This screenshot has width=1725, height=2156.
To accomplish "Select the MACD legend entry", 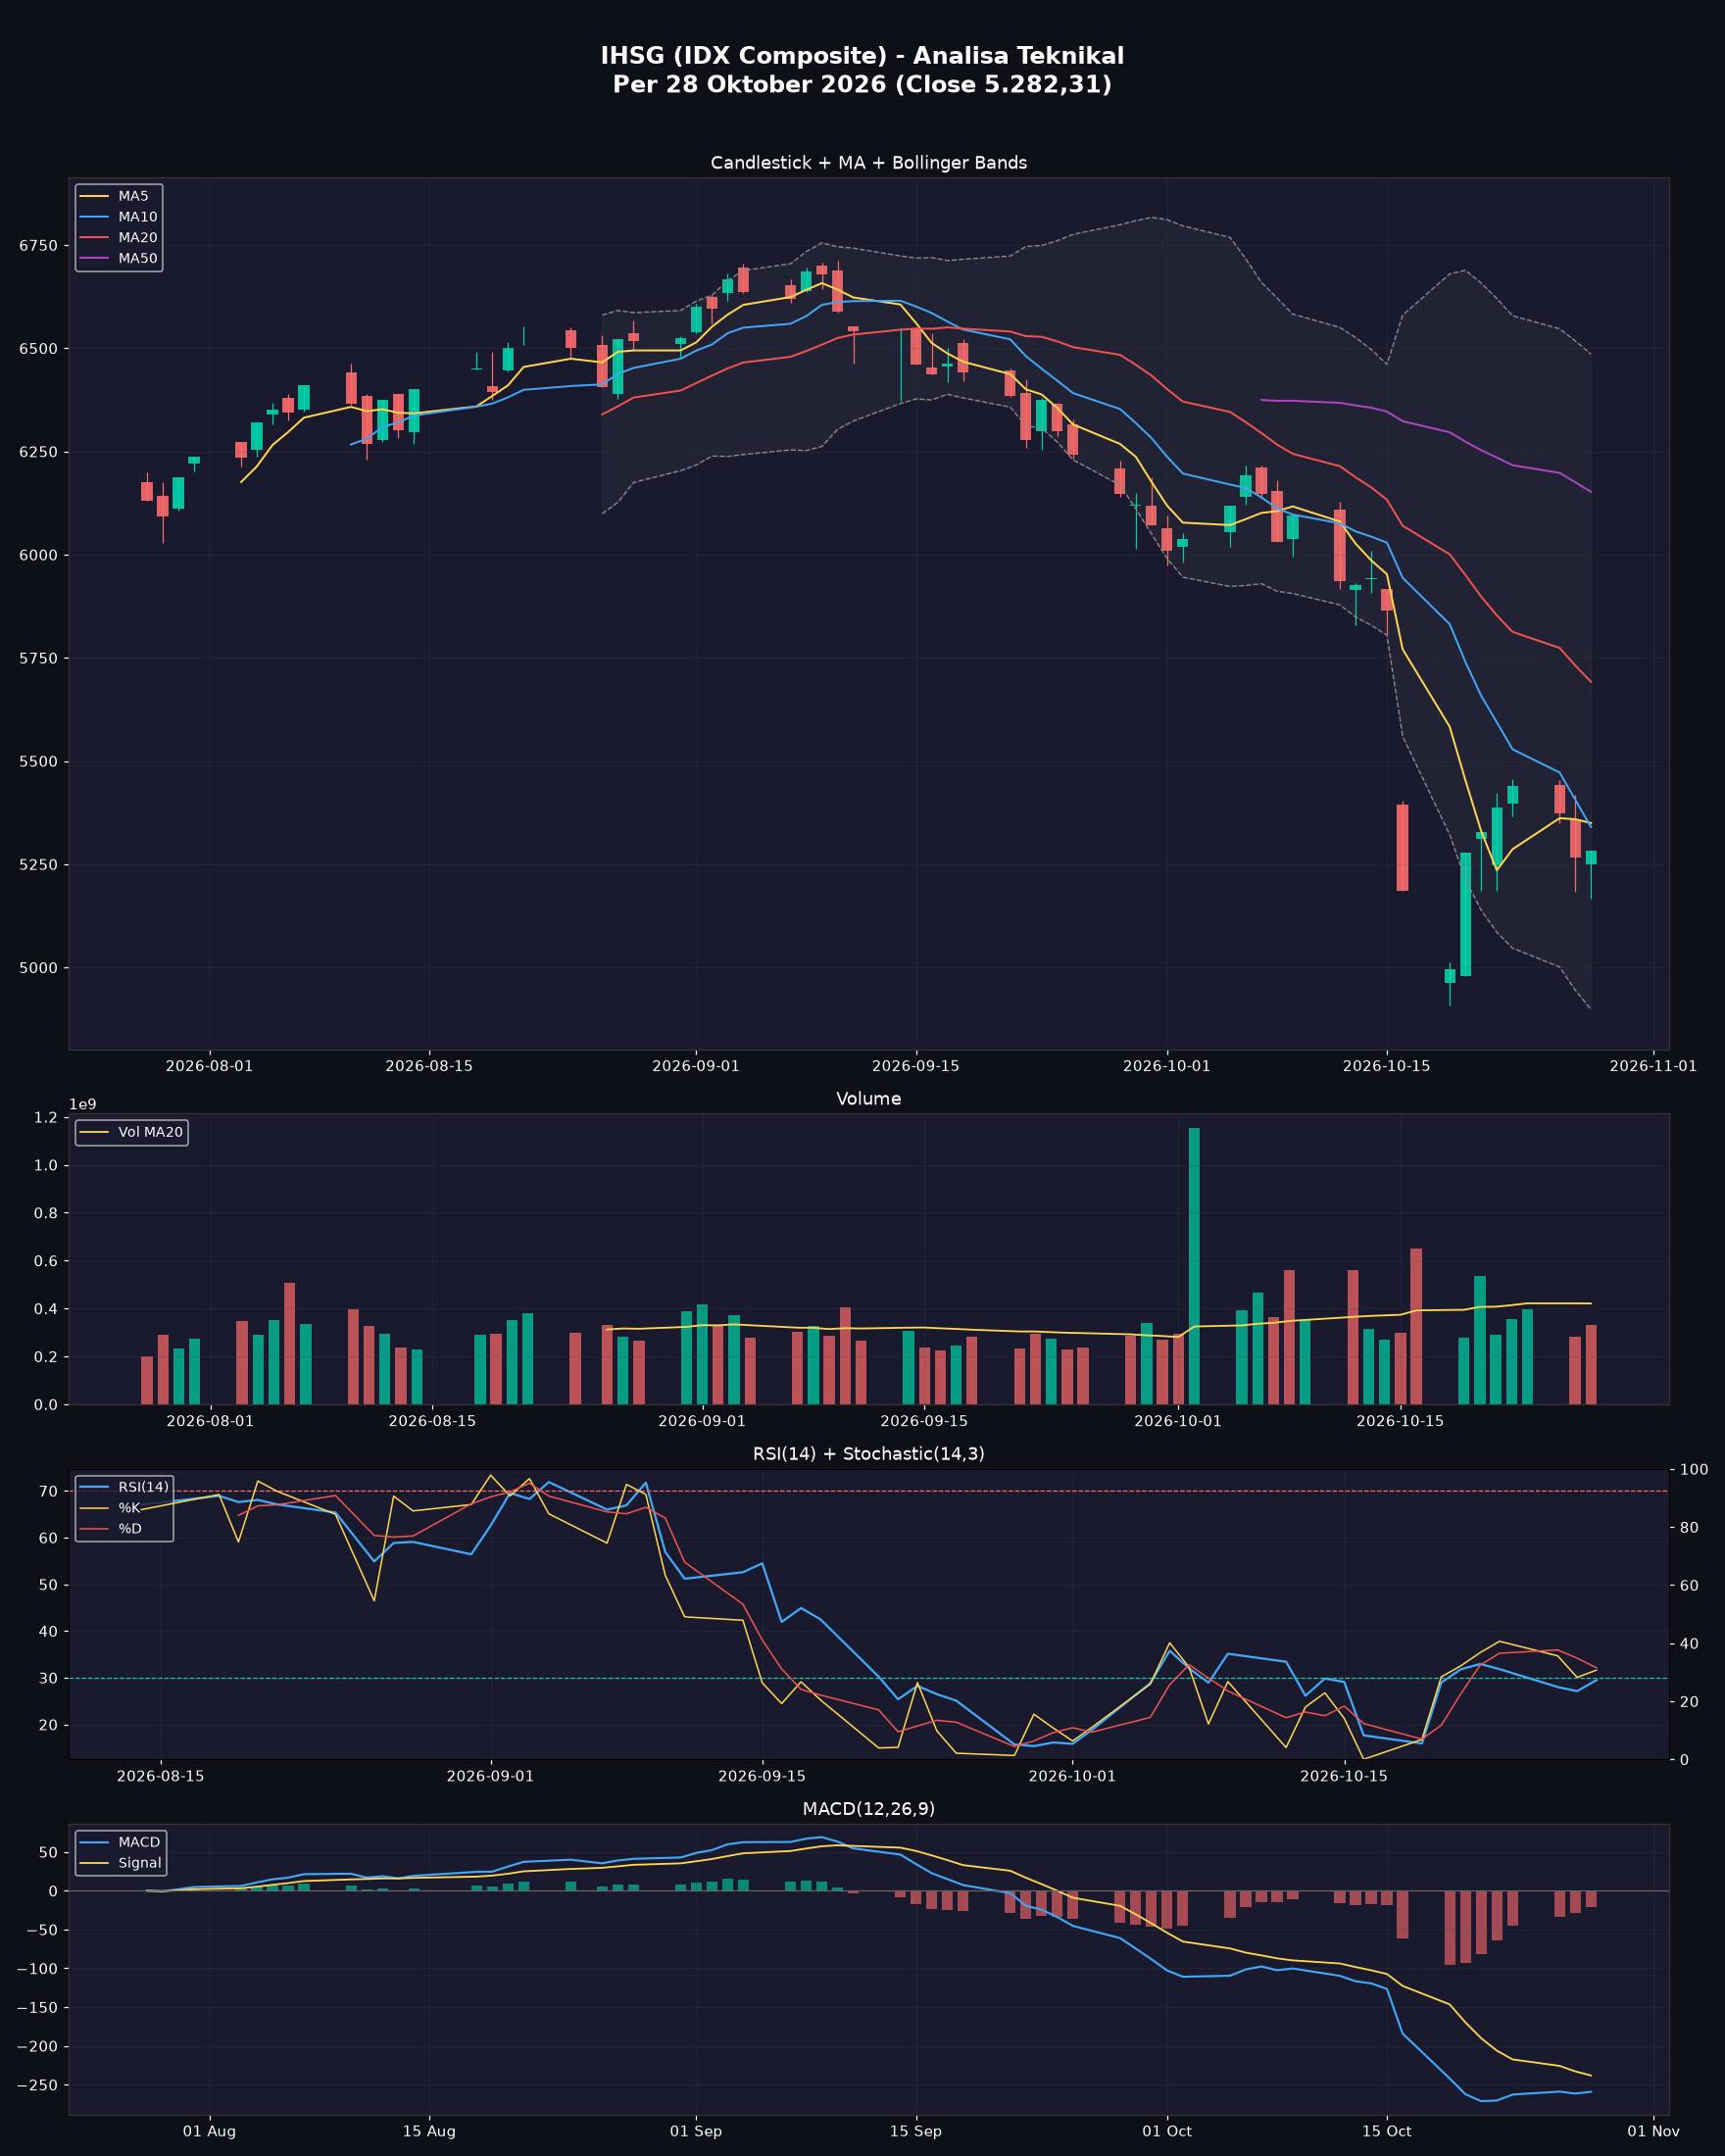I will pyautogui.click(x=120, y=1842).
